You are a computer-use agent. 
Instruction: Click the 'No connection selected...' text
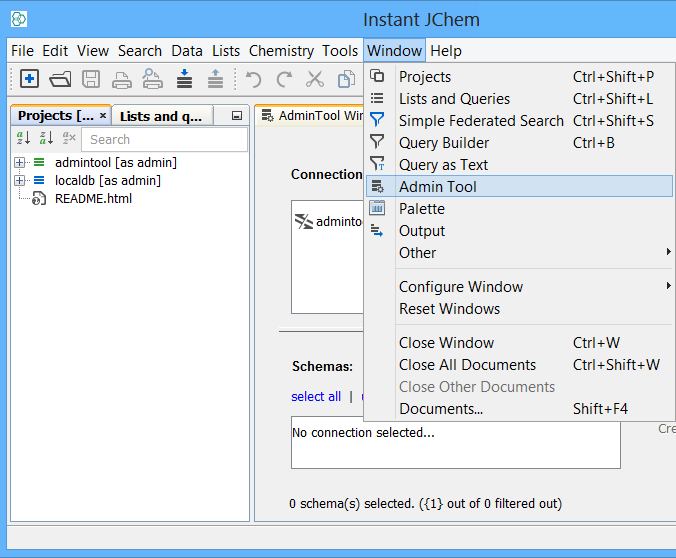tap(363, 433)
